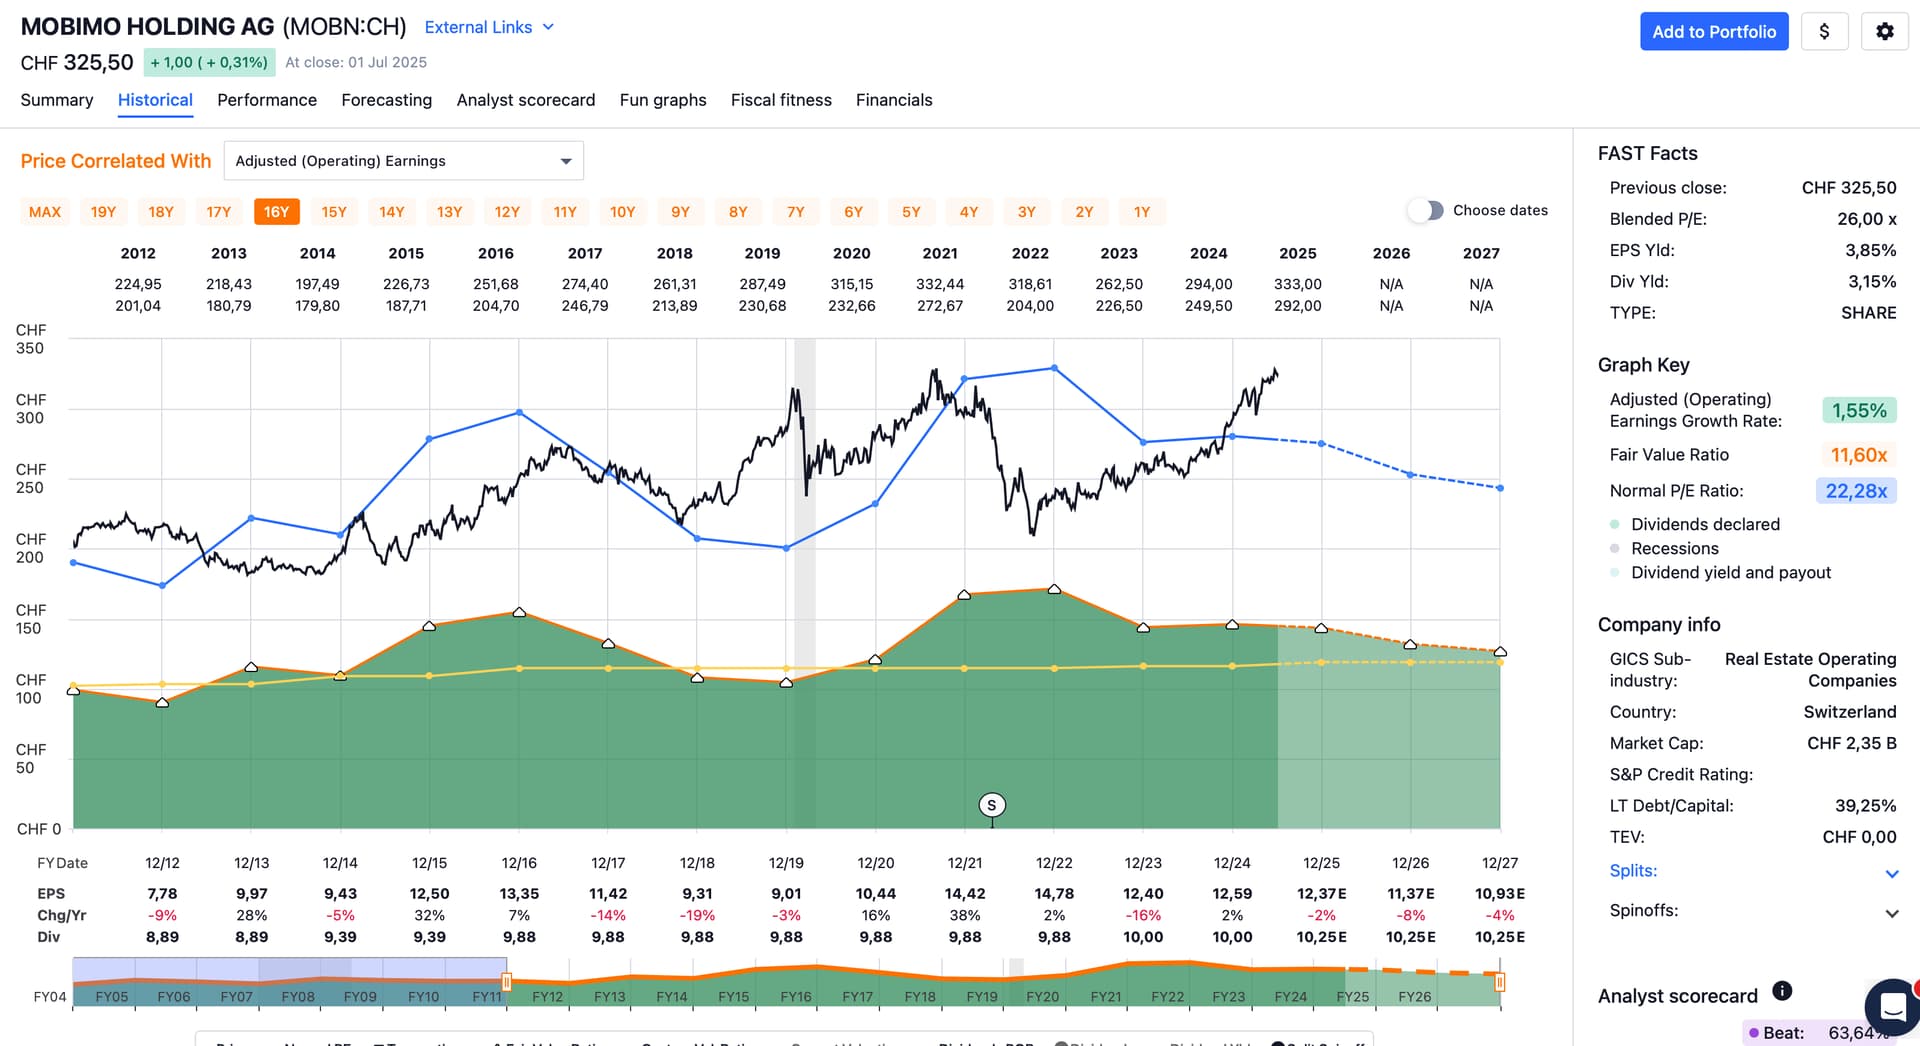1920x1046 pixels.
Task: Click the Splits label link
Action: (x=1633, y=871)
